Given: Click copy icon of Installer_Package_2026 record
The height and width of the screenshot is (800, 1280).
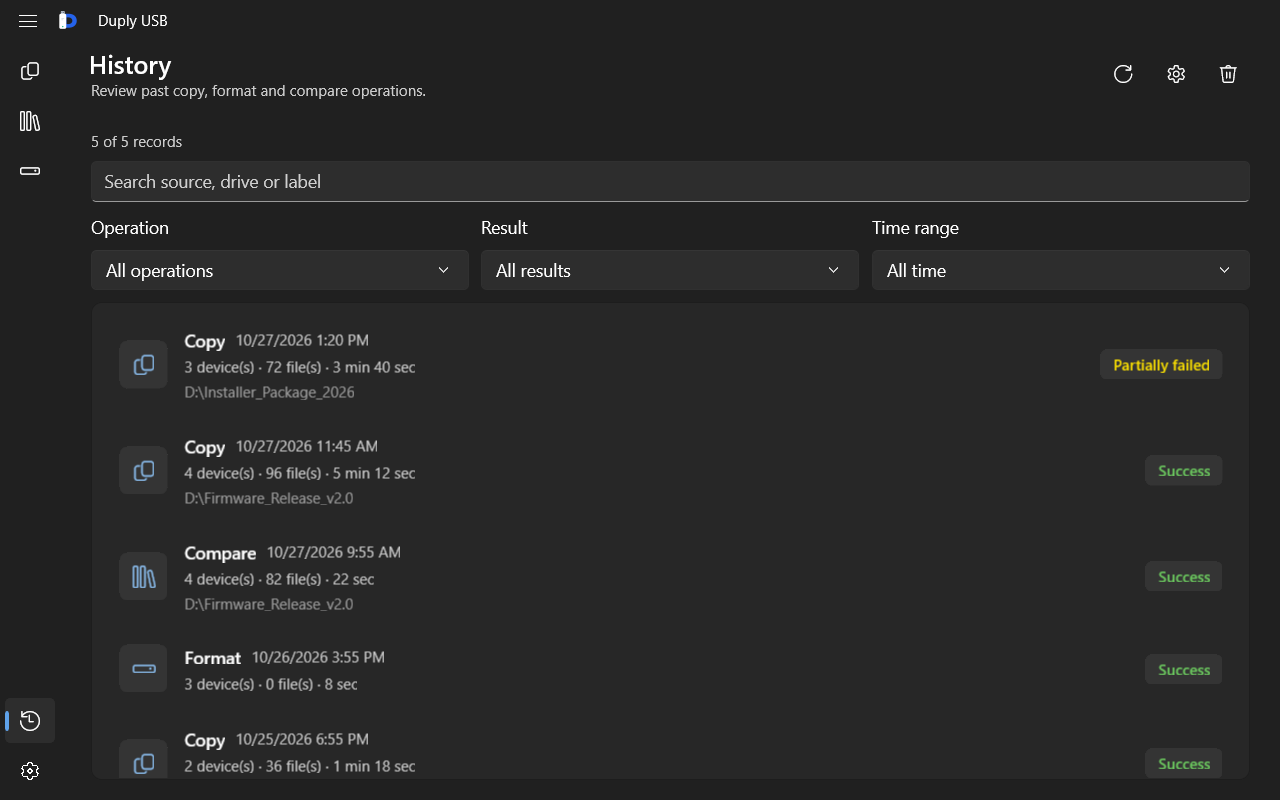Looking at the screenshot, I should coord(143,365).
